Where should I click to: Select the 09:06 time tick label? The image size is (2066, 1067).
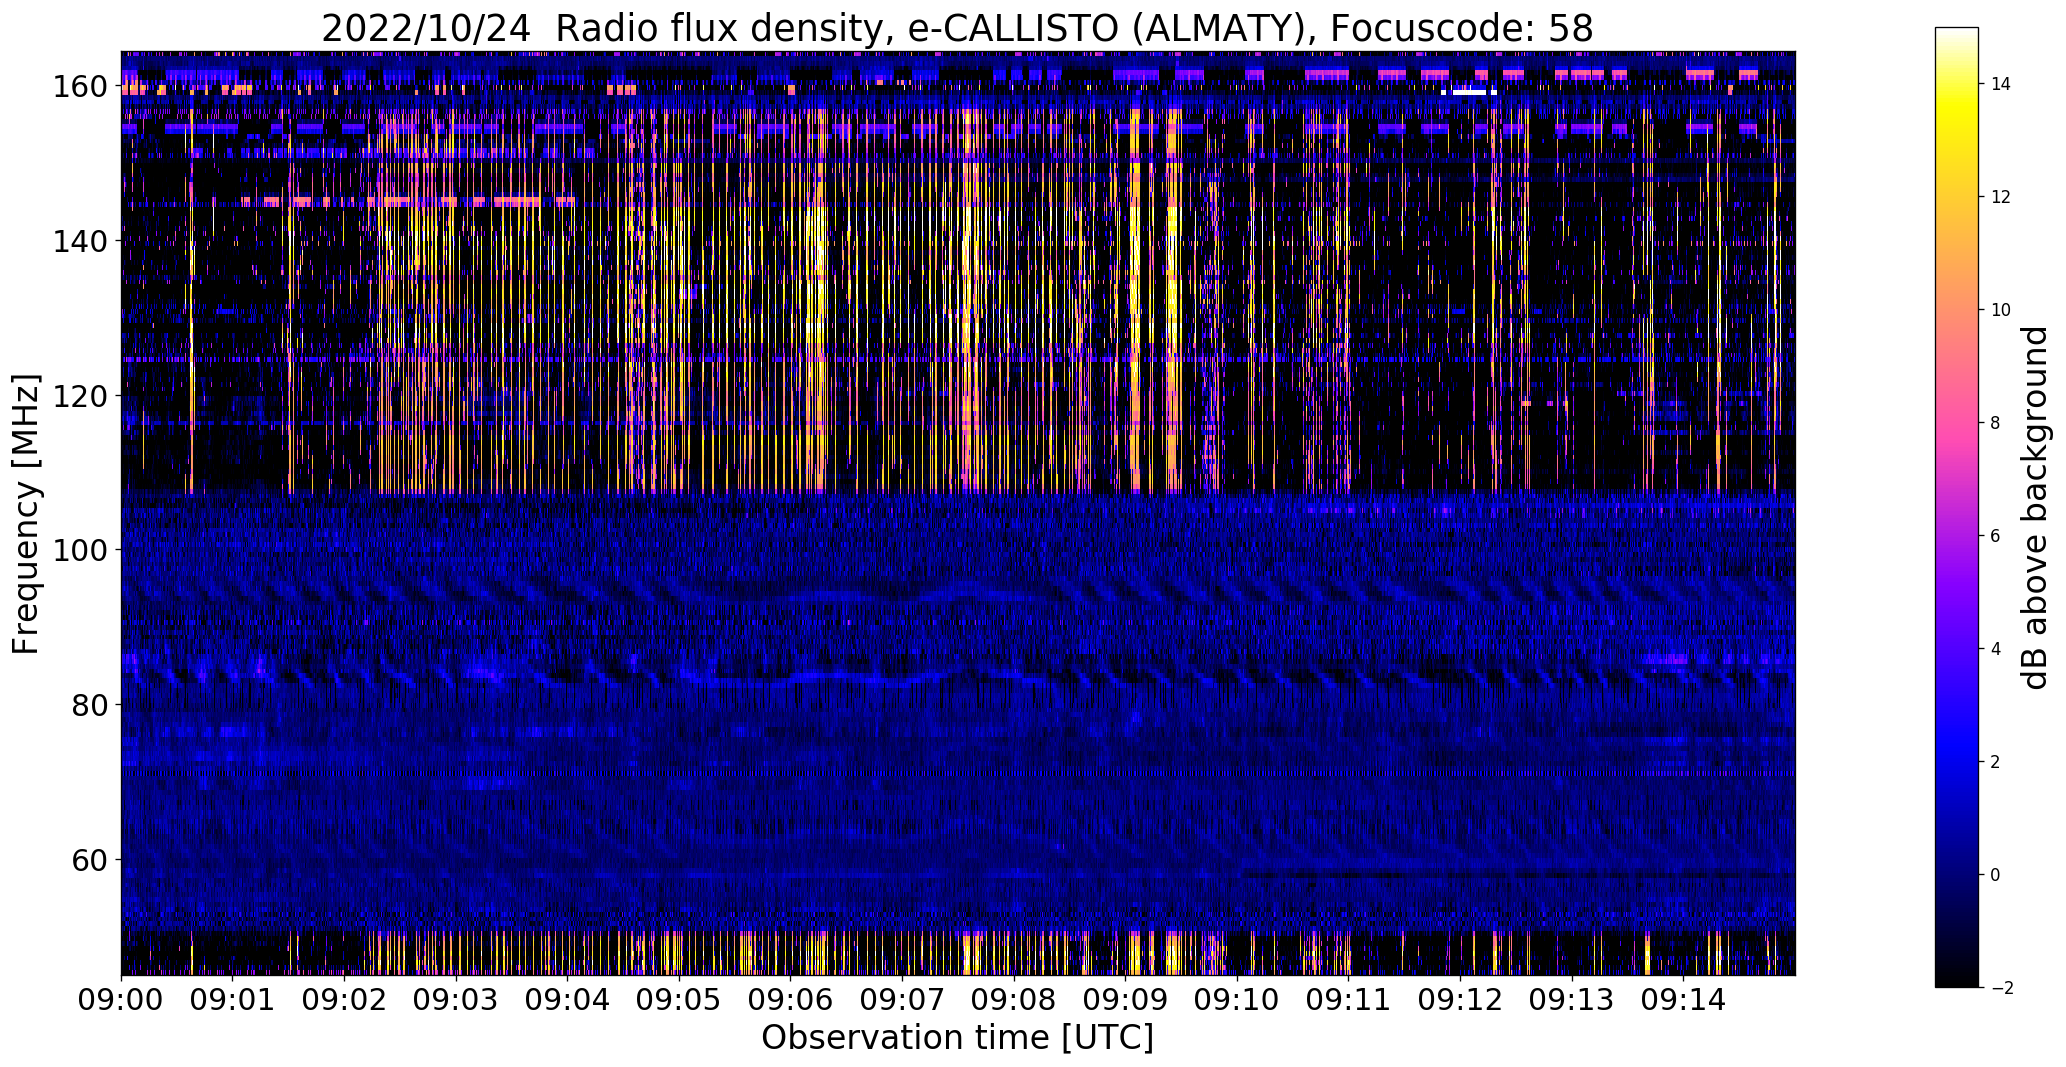(791, 1000)
